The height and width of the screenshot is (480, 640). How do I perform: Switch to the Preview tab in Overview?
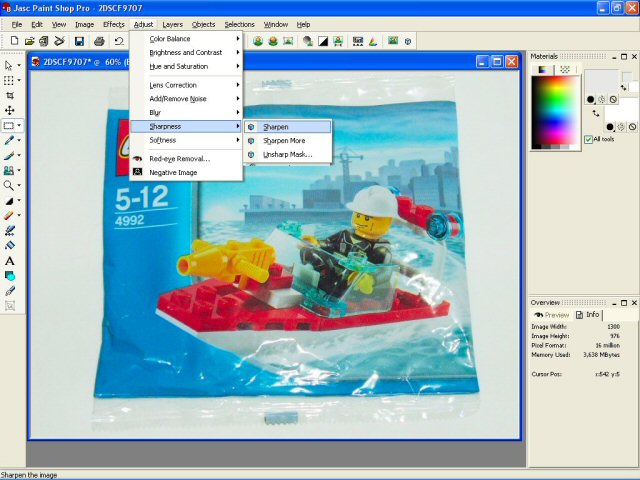pyautogui.click(x=551, y=315)
